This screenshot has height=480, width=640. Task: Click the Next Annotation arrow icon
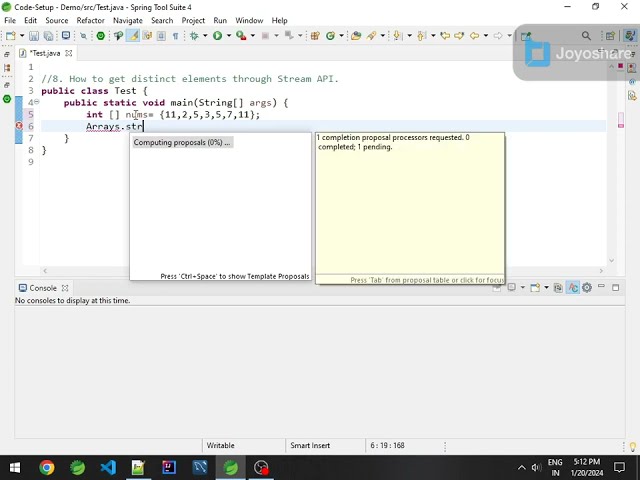click(397, 36)
